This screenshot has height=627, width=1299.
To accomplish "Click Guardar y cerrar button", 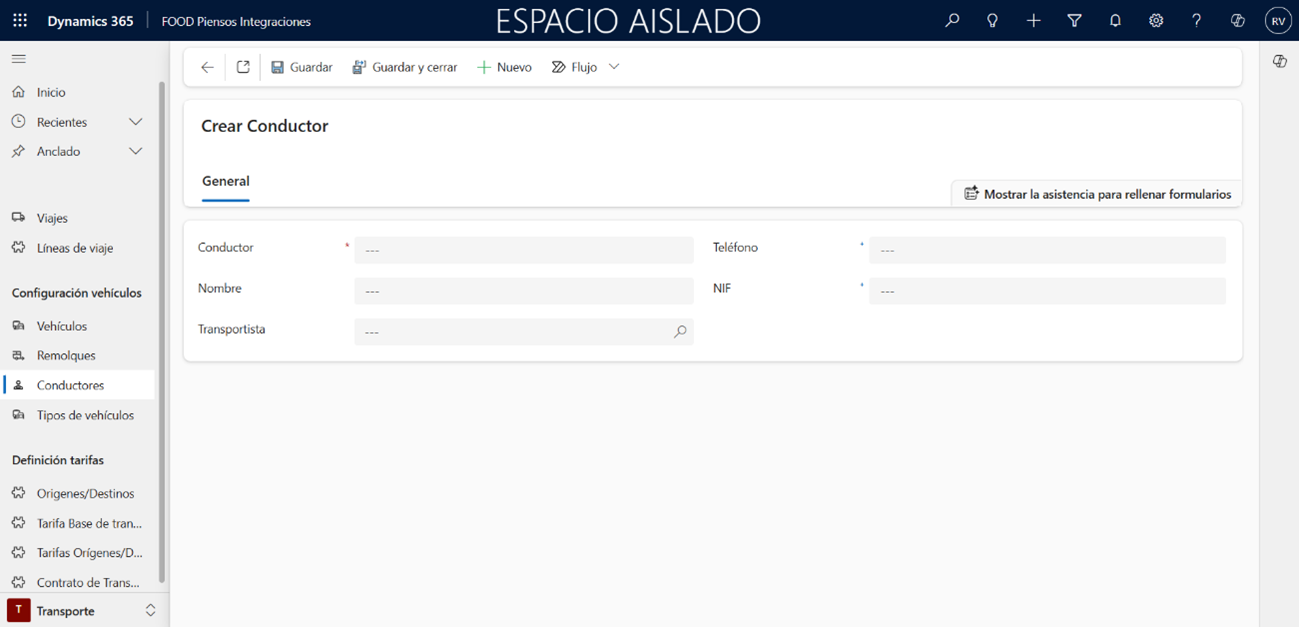I will [404, 67].
